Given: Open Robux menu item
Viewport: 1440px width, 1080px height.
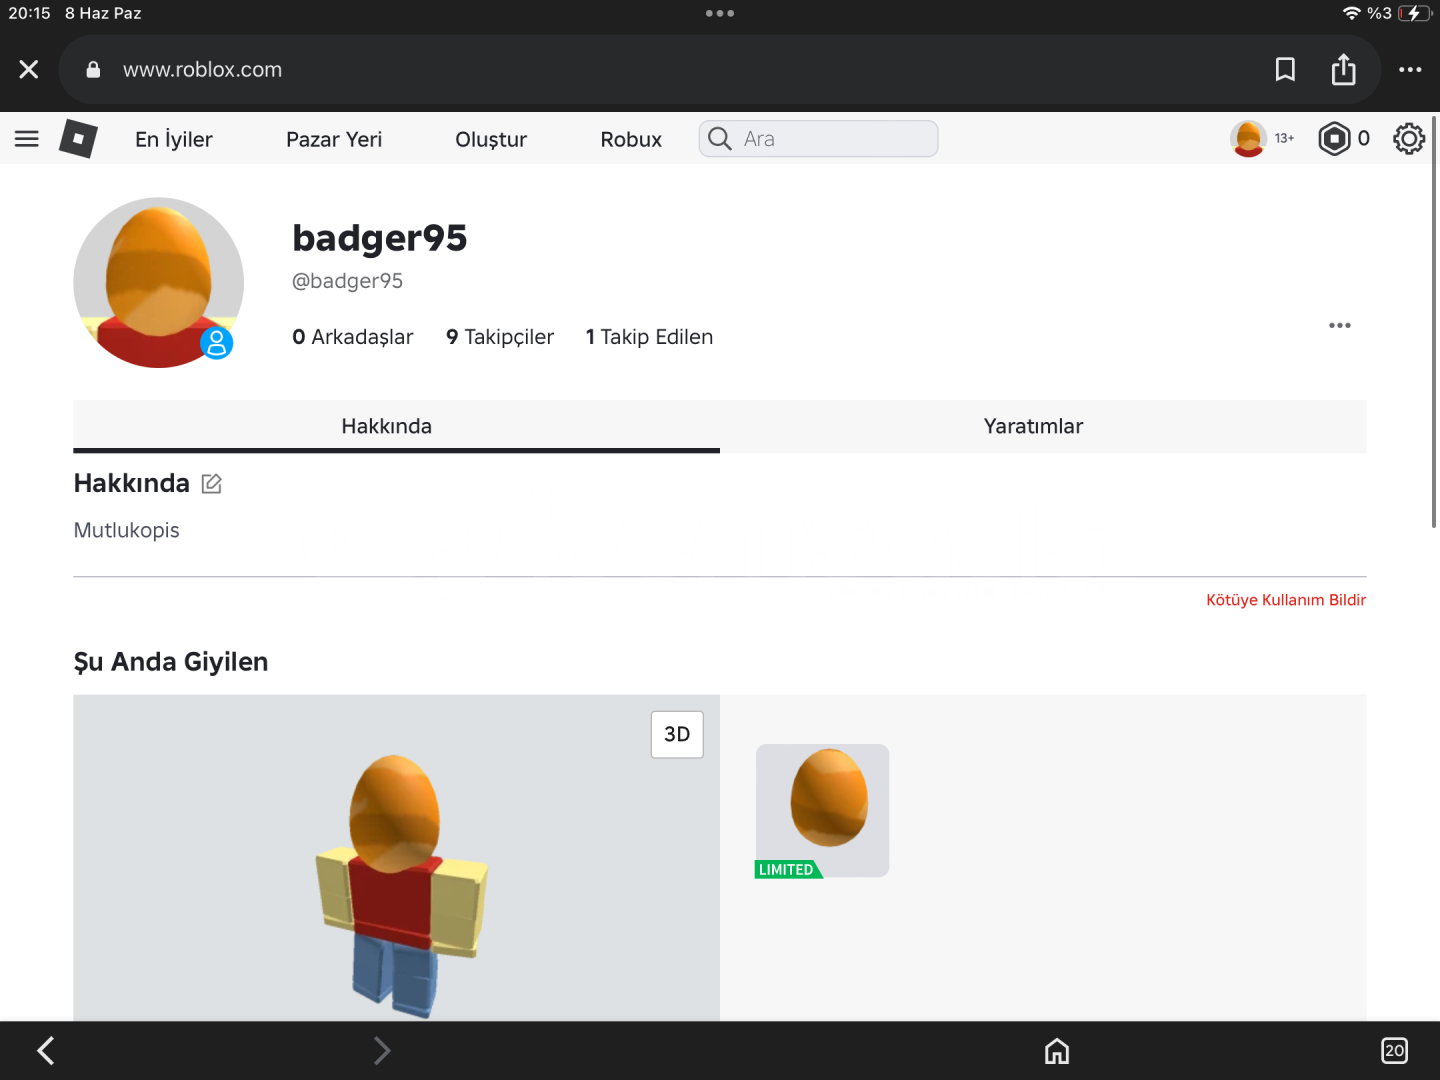Looking at the screenshot, I should tap(631, 139).
